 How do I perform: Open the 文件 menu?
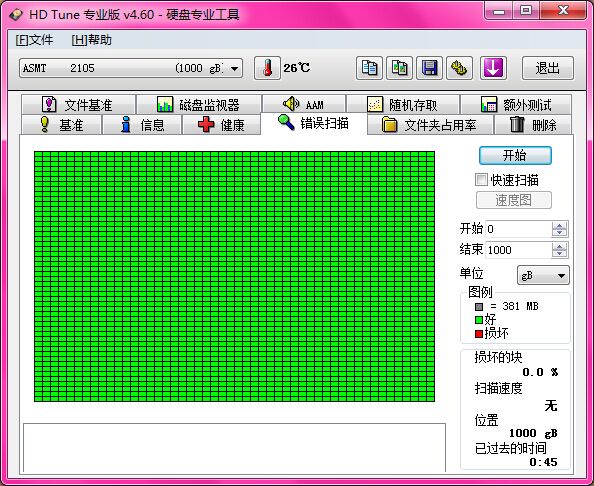coord(34,40)
